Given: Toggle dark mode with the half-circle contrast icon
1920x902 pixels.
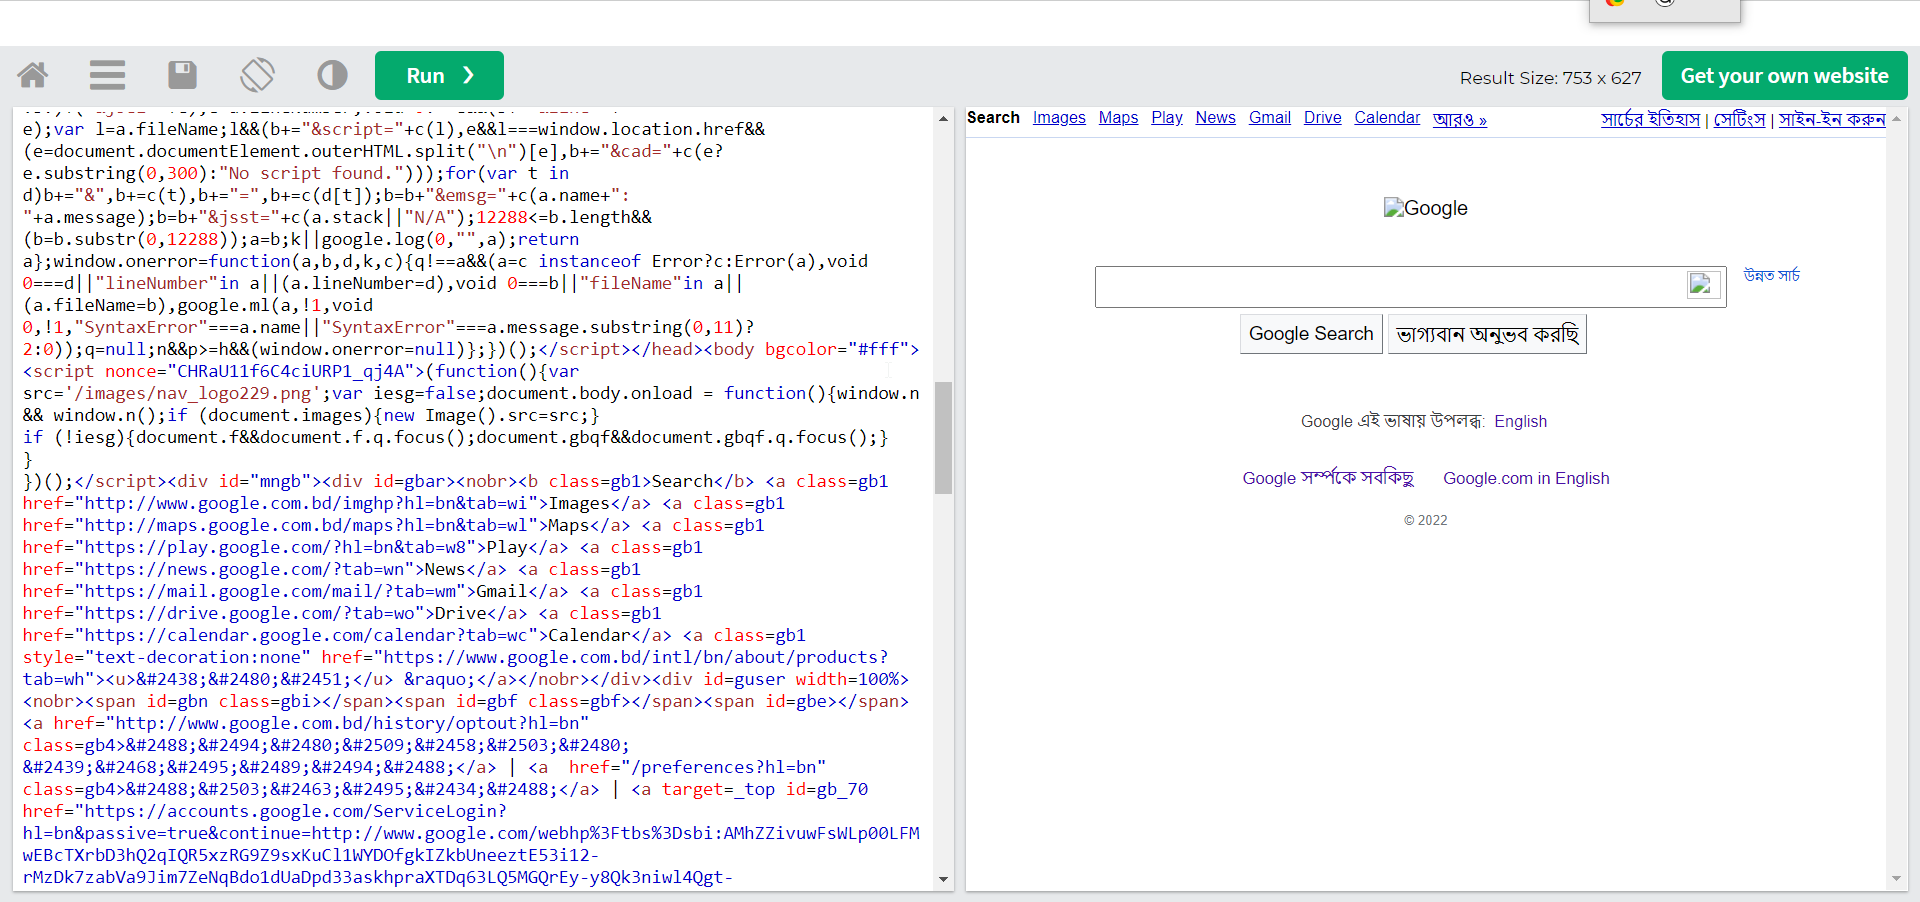Looking at the screenshot, I should (332, 75).
